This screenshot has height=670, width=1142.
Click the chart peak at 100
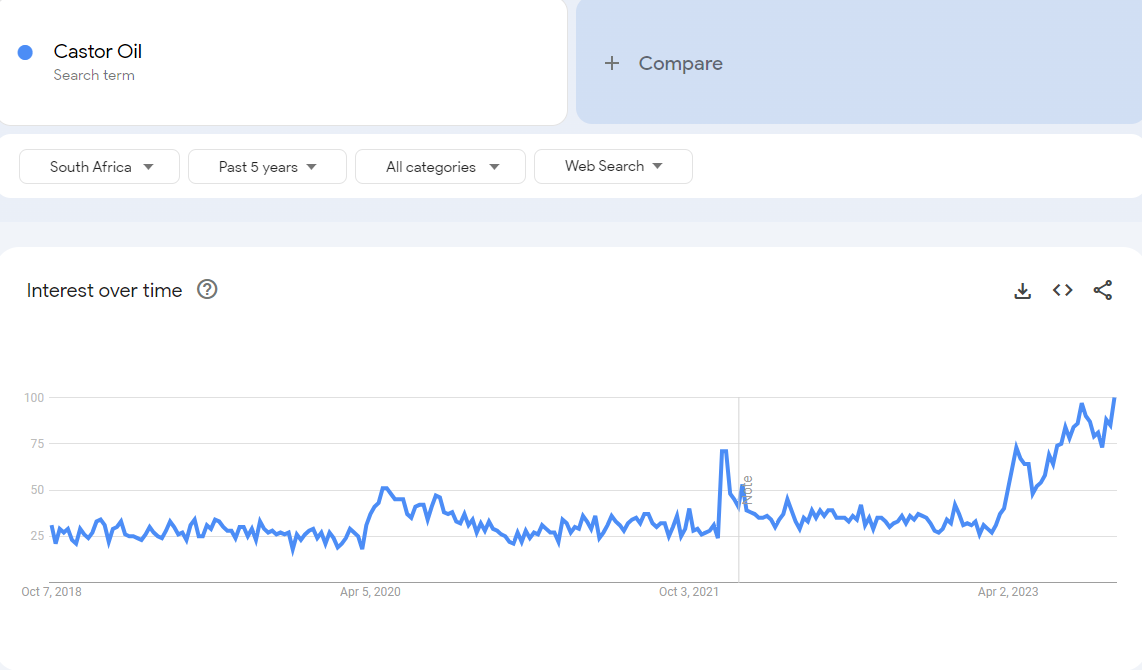(x=1114, y=398)
